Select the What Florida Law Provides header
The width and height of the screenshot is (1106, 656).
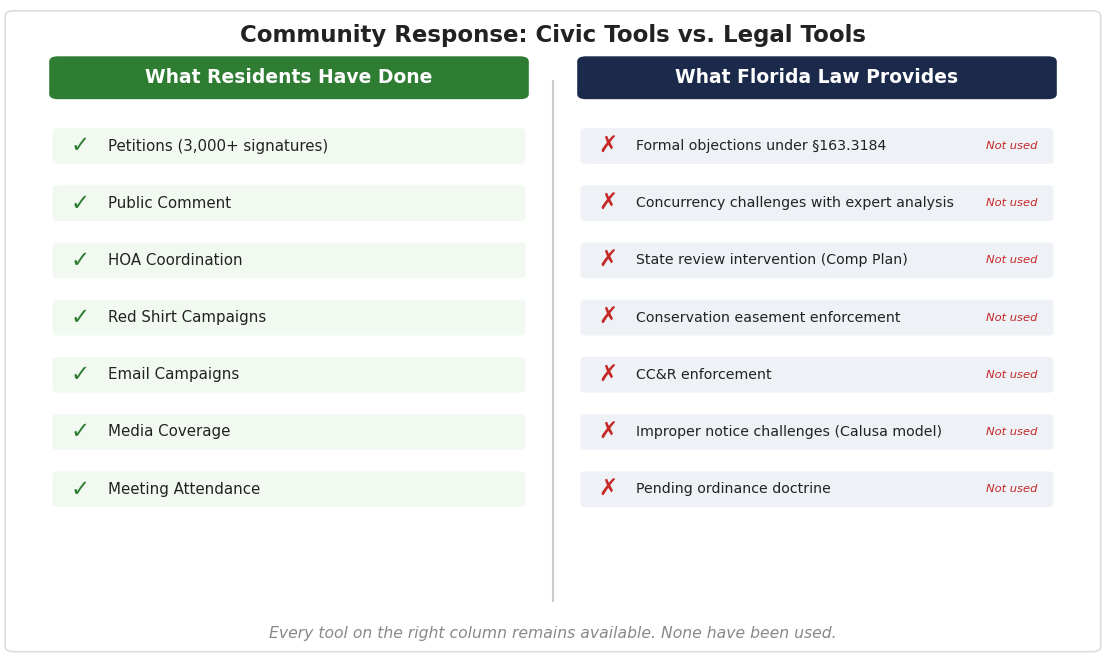816,77
